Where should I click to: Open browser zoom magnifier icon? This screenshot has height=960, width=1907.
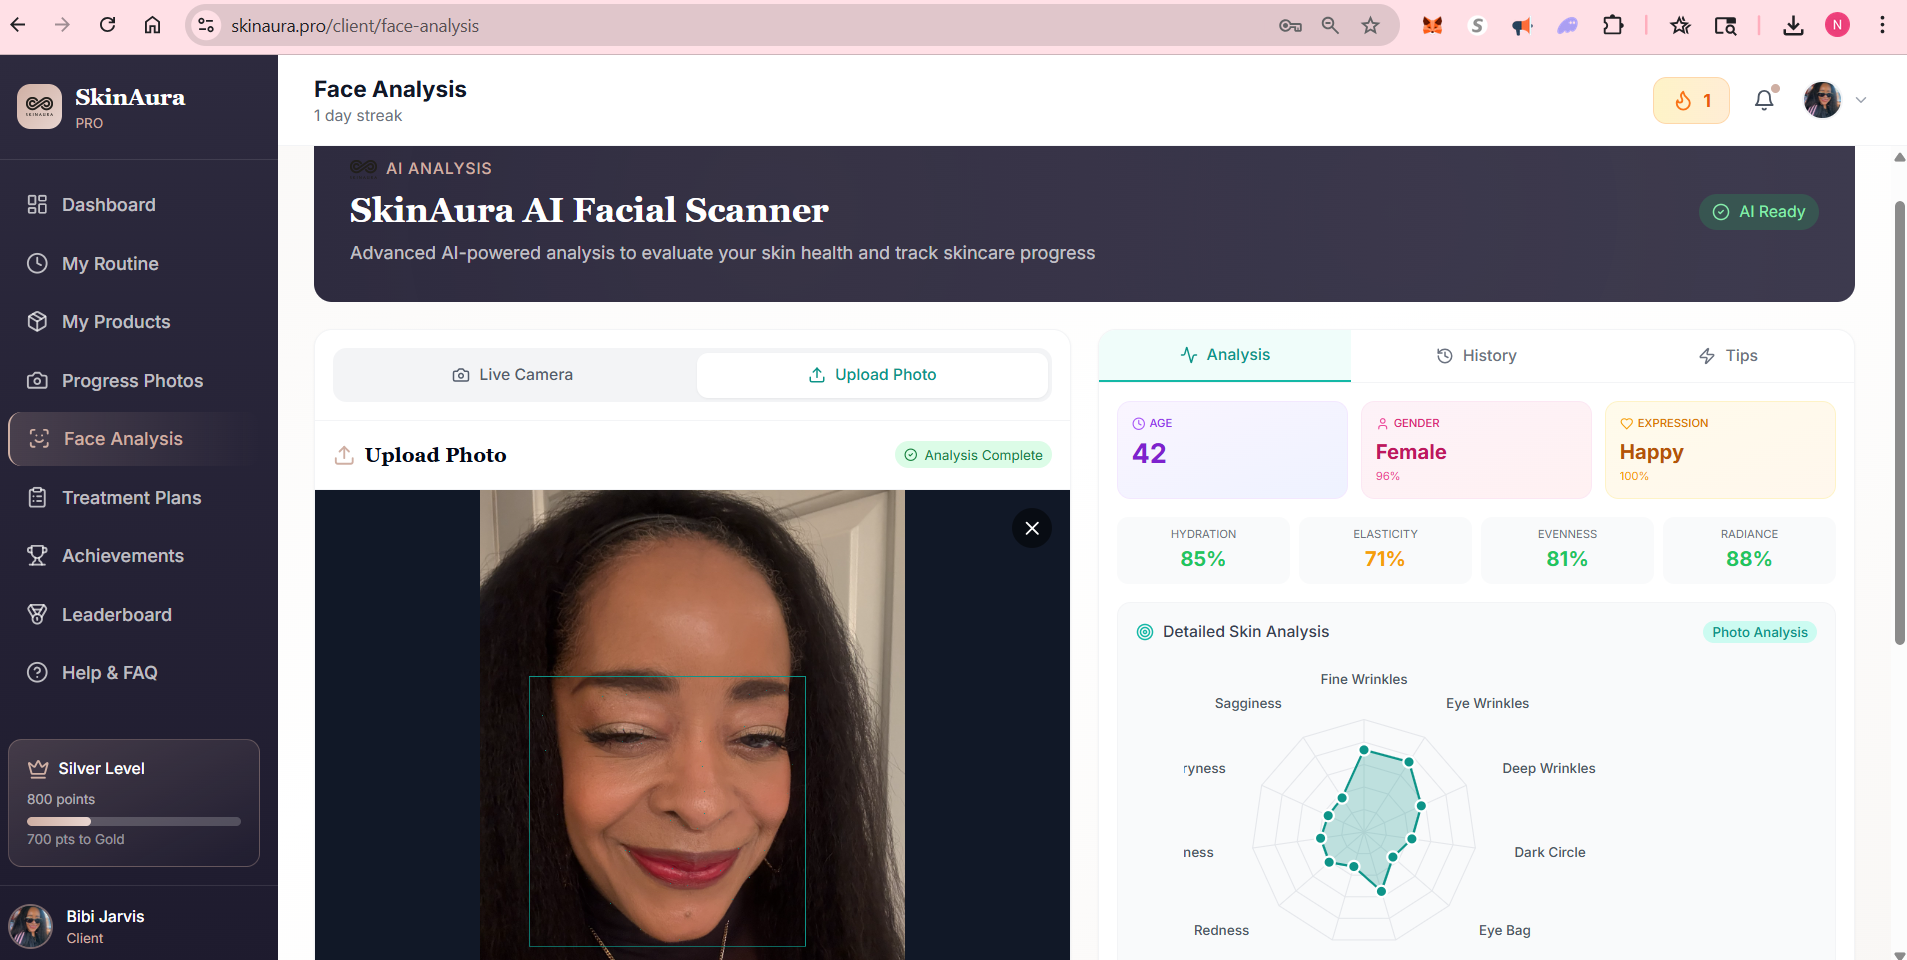pyautogui.click(x=1330, y=26)
